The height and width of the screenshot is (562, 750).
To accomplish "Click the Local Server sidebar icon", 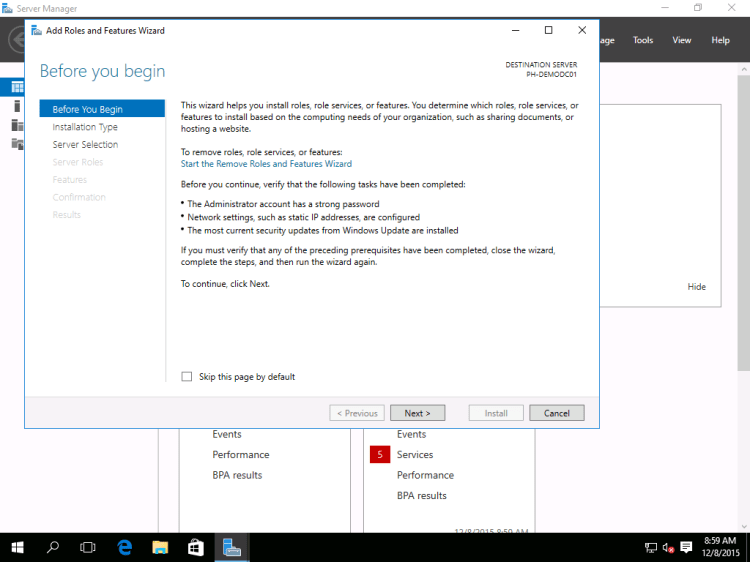I will click(16, 106).
